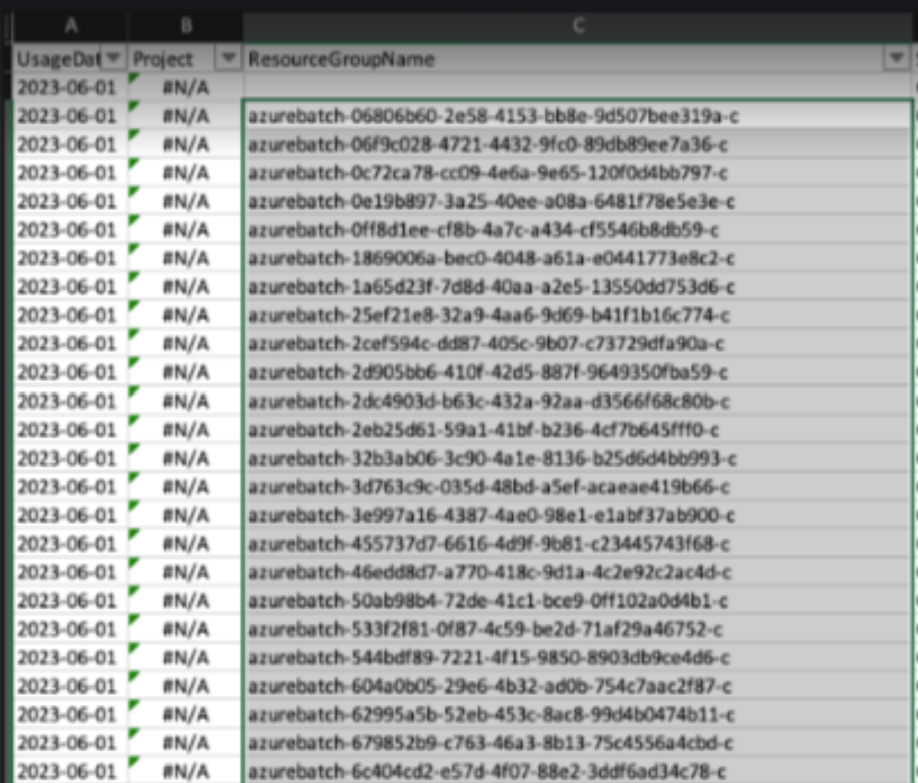Select cell azurebatch-06f9c028-4721-4432
The width and height of the screenshot is (918, 783).
coord(578,145)
